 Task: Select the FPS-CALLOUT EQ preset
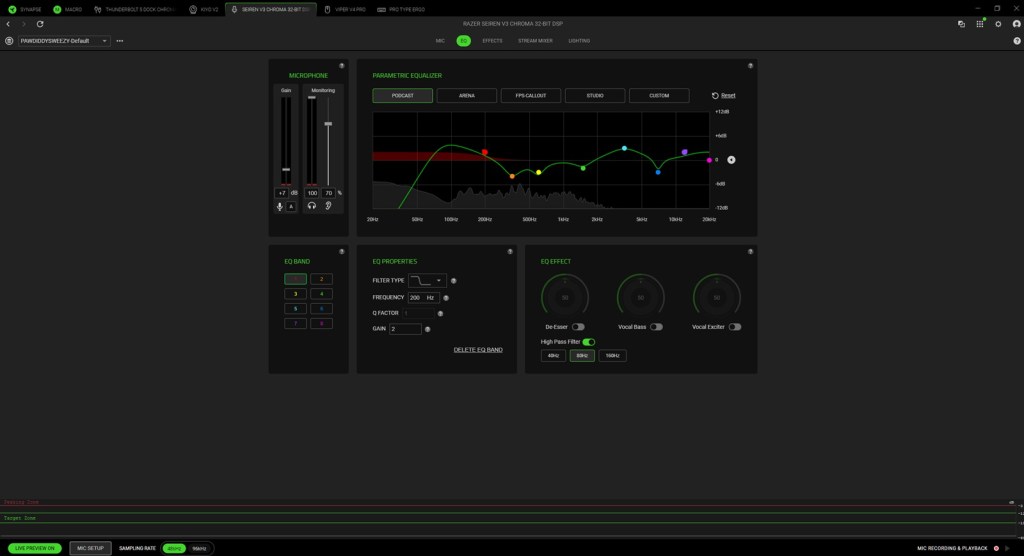click(530, 95)
